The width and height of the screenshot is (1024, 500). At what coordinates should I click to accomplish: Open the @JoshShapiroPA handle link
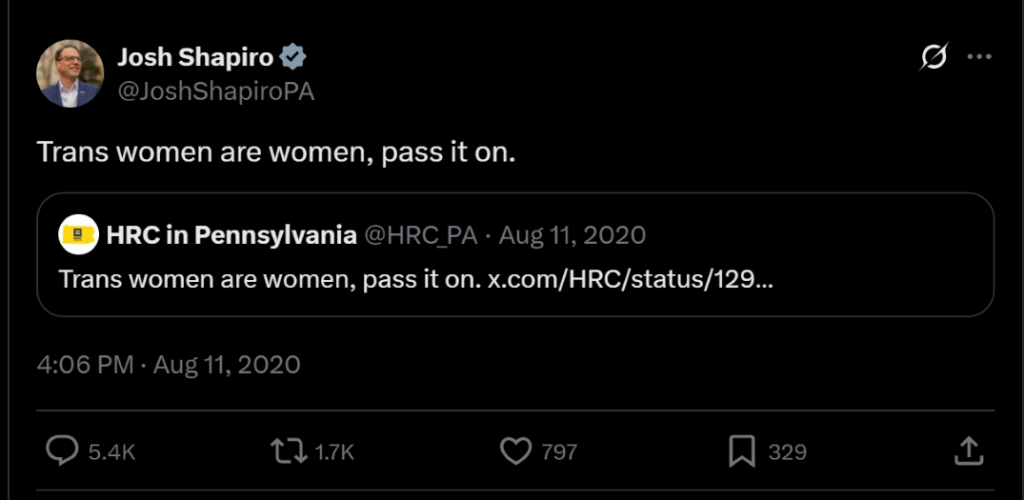(x=216, y=91)
